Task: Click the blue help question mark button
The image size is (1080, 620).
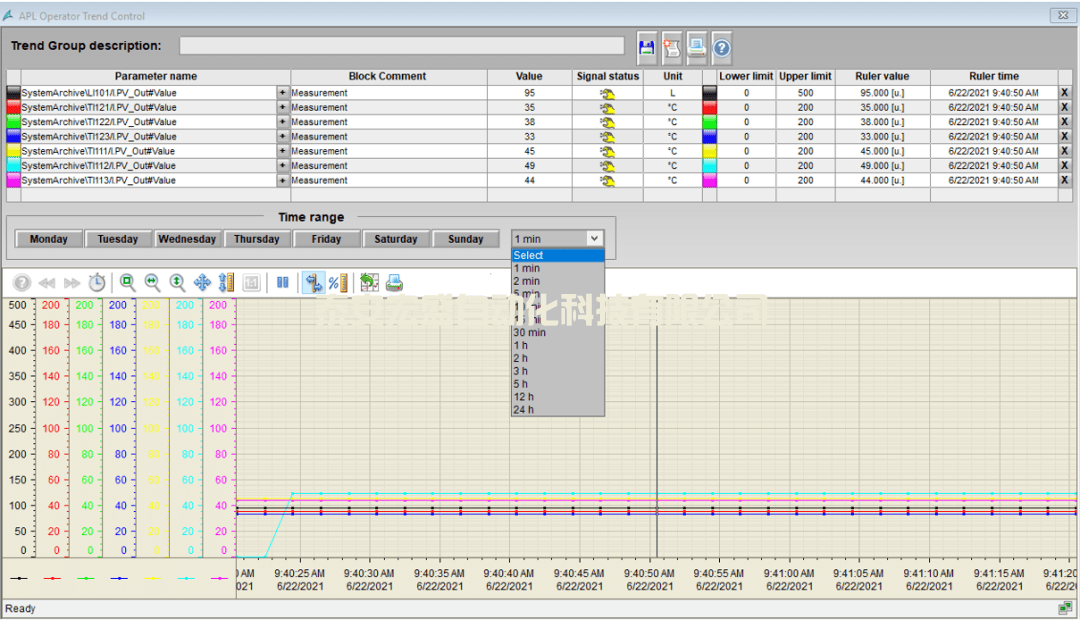Action: 721,47
